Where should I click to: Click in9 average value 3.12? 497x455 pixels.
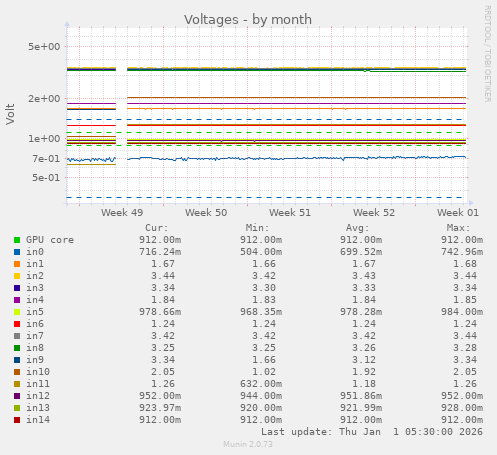pos(364,360)
